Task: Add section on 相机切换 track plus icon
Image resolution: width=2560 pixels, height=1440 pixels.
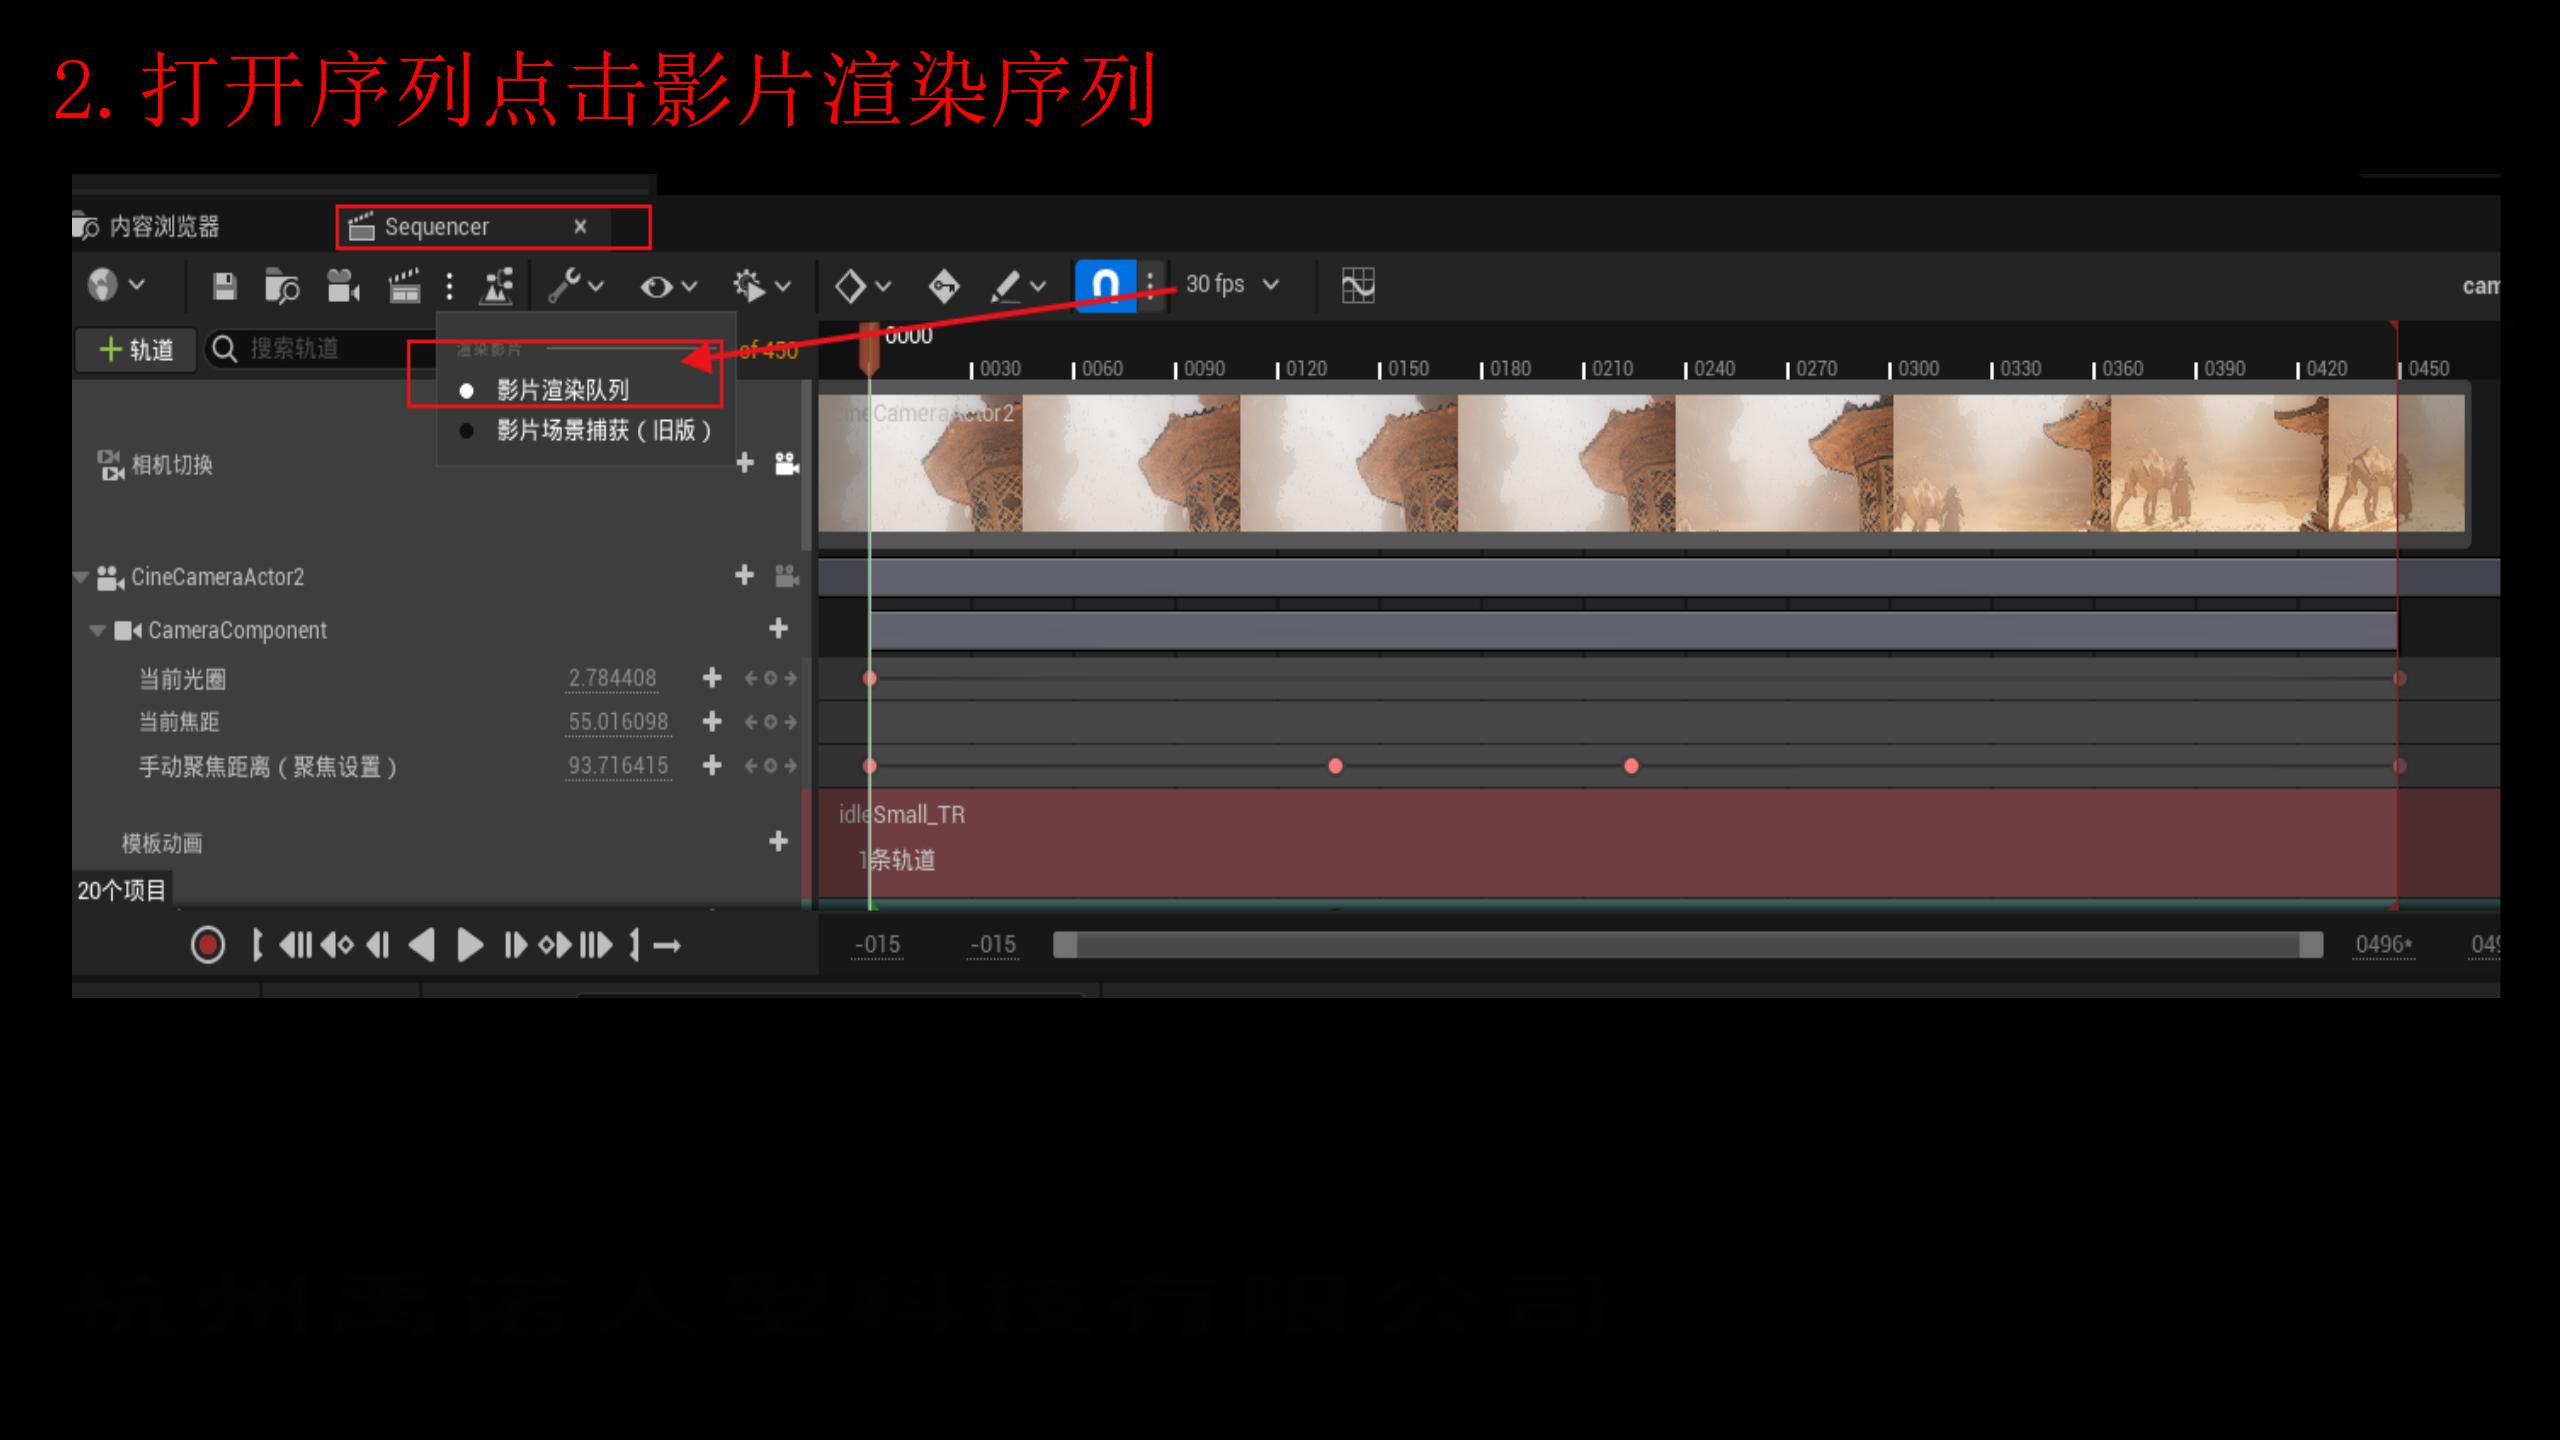Action: (x=745, y=463)
